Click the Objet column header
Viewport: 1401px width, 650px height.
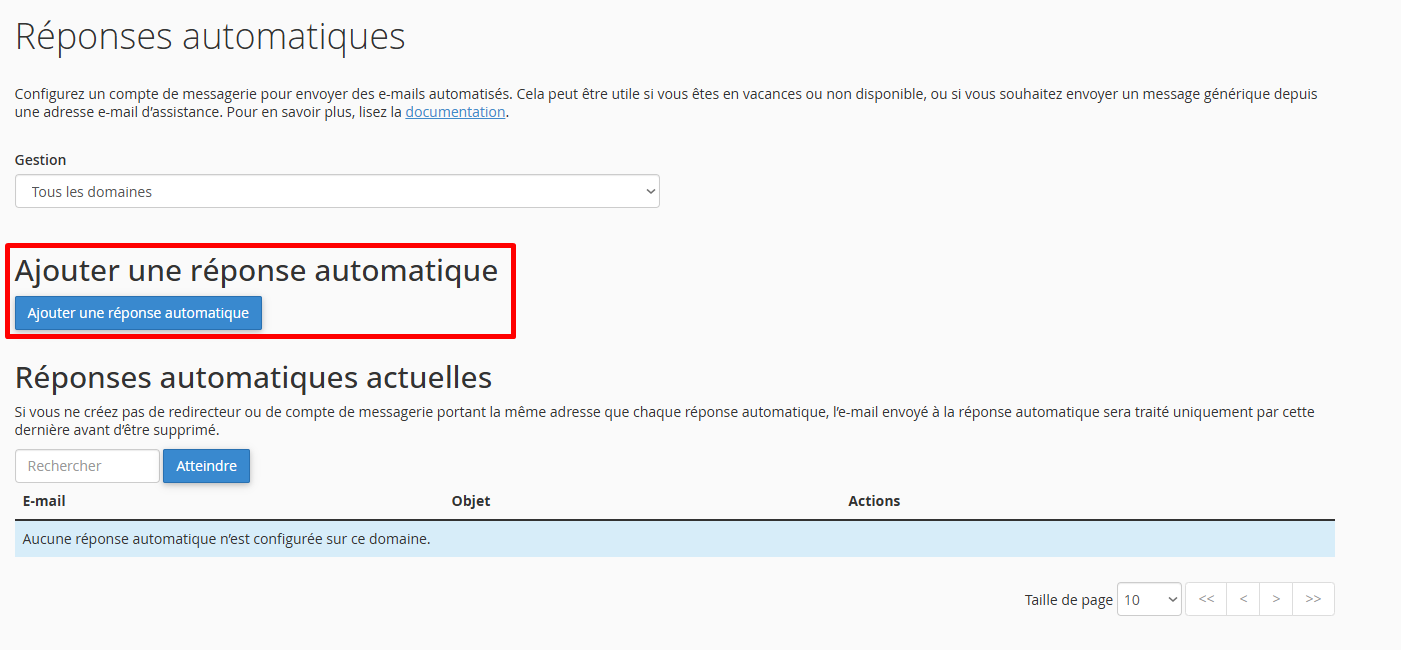click(x=471, y=501)
